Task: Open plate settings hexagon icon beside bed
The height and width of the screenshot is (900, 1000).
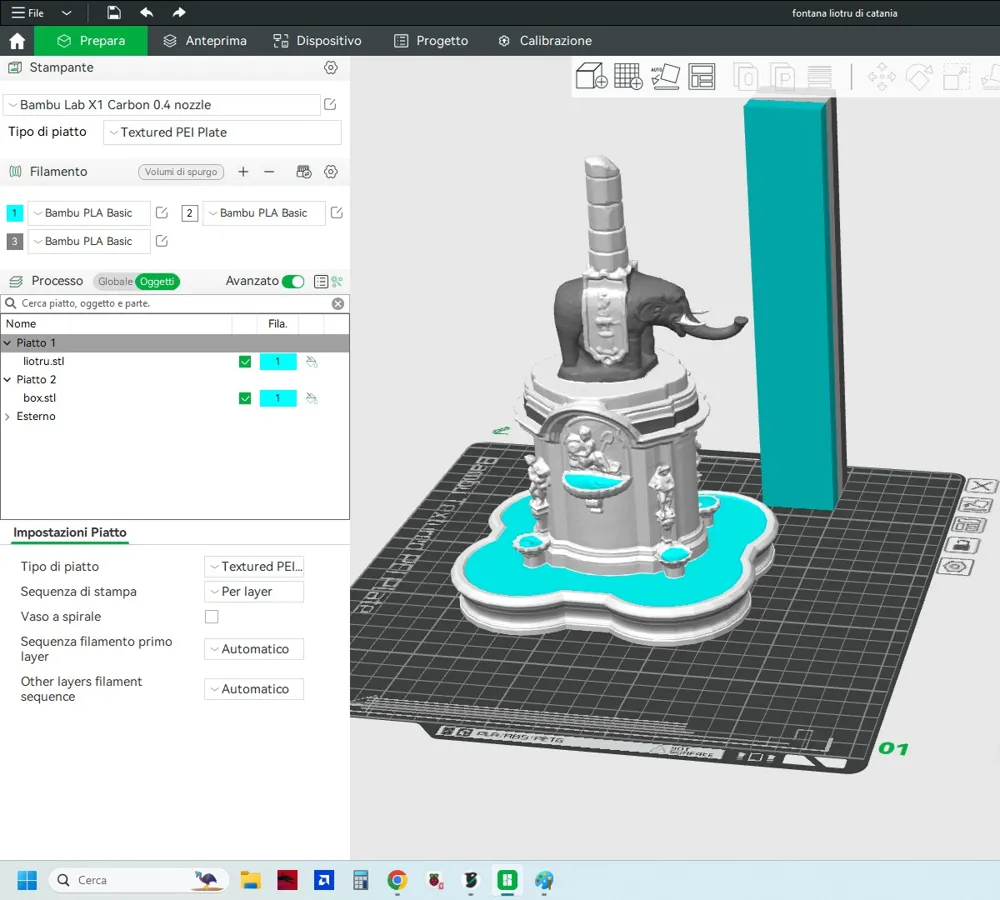Action: (957, 566)
